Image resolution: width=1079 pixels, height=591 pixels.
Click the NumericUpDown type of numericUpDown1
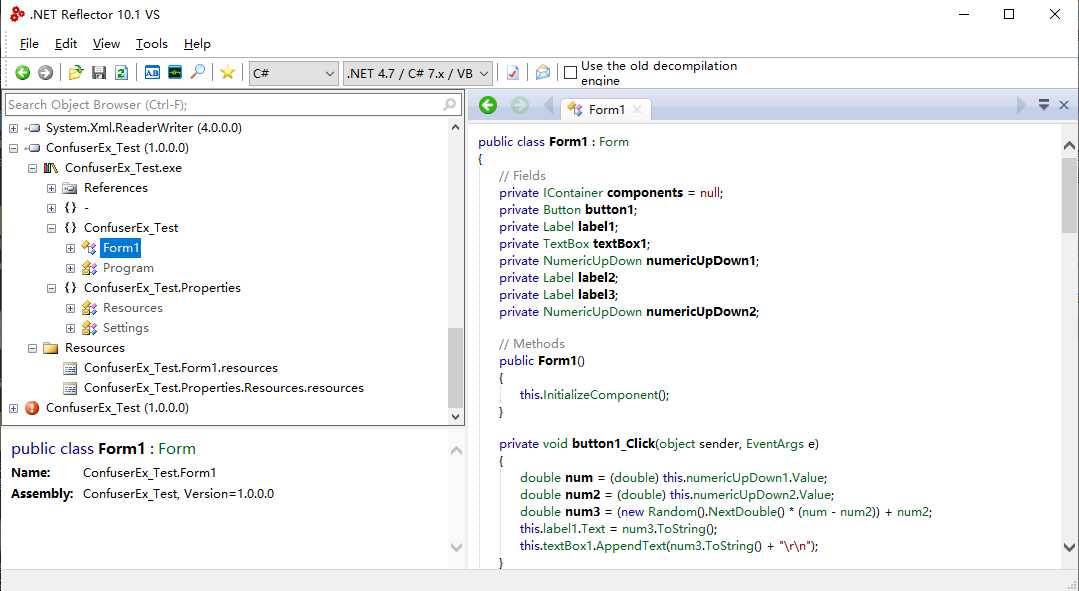(x=592, y=261)
